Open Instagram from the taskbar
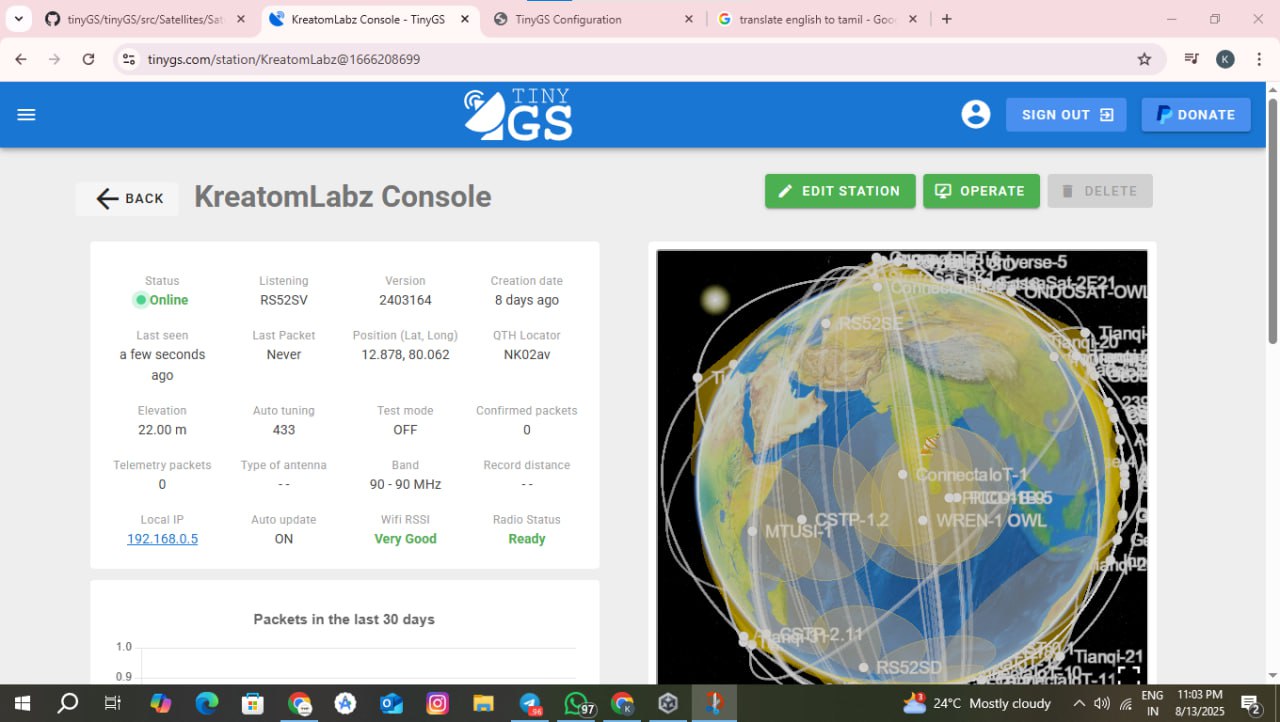This screenshot has width=1280, height=722. coord(437,703)
